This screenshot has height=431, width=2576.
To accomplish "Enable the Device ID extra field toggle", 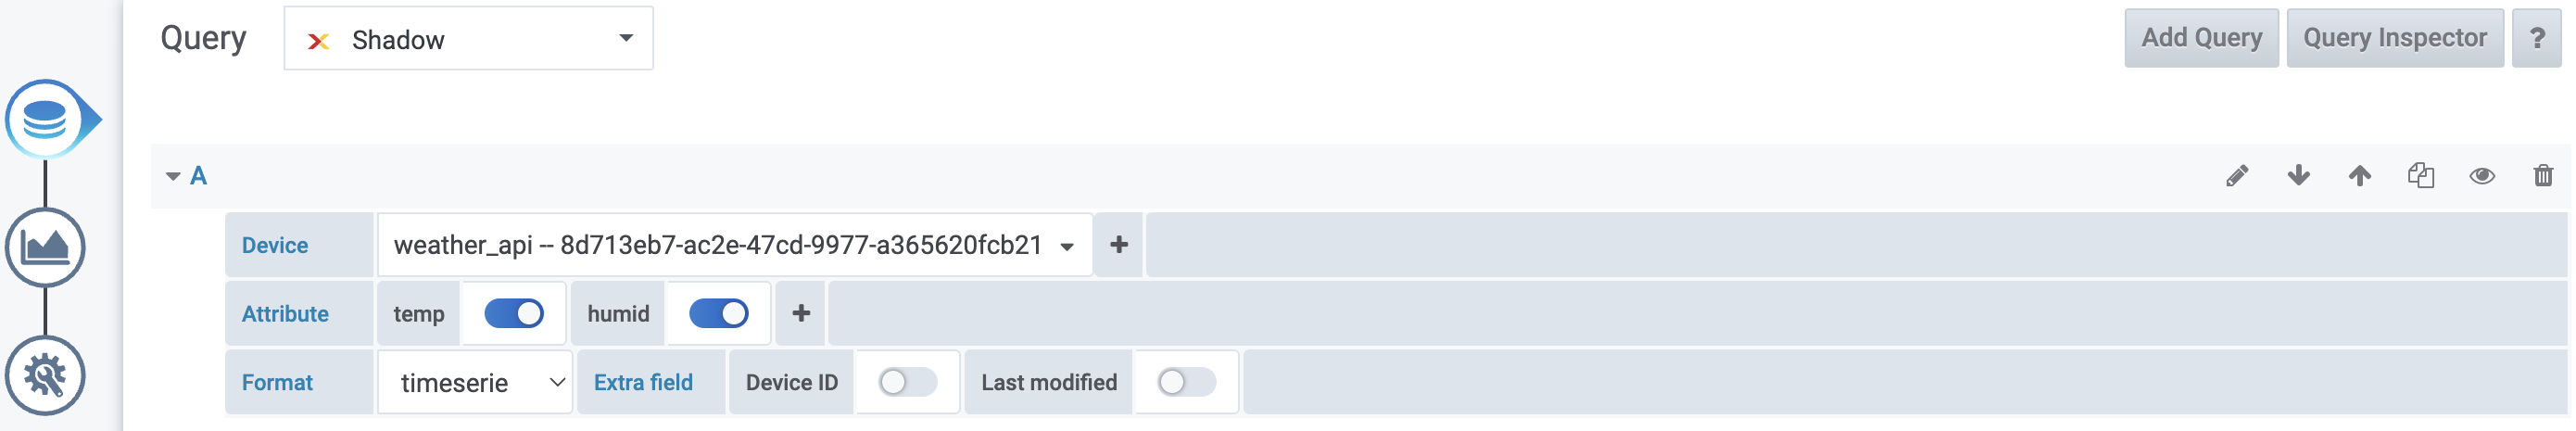I will coord(907,382).
